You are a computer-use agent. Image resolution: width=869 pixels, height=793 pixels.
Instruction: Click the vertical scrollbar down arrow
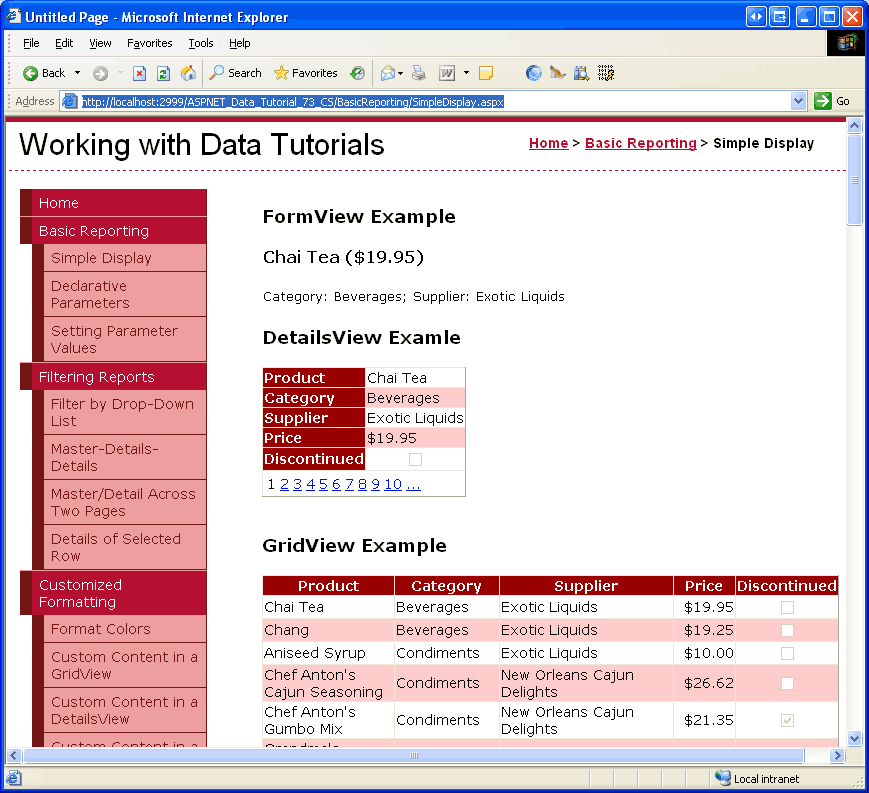tap(854, 738)
